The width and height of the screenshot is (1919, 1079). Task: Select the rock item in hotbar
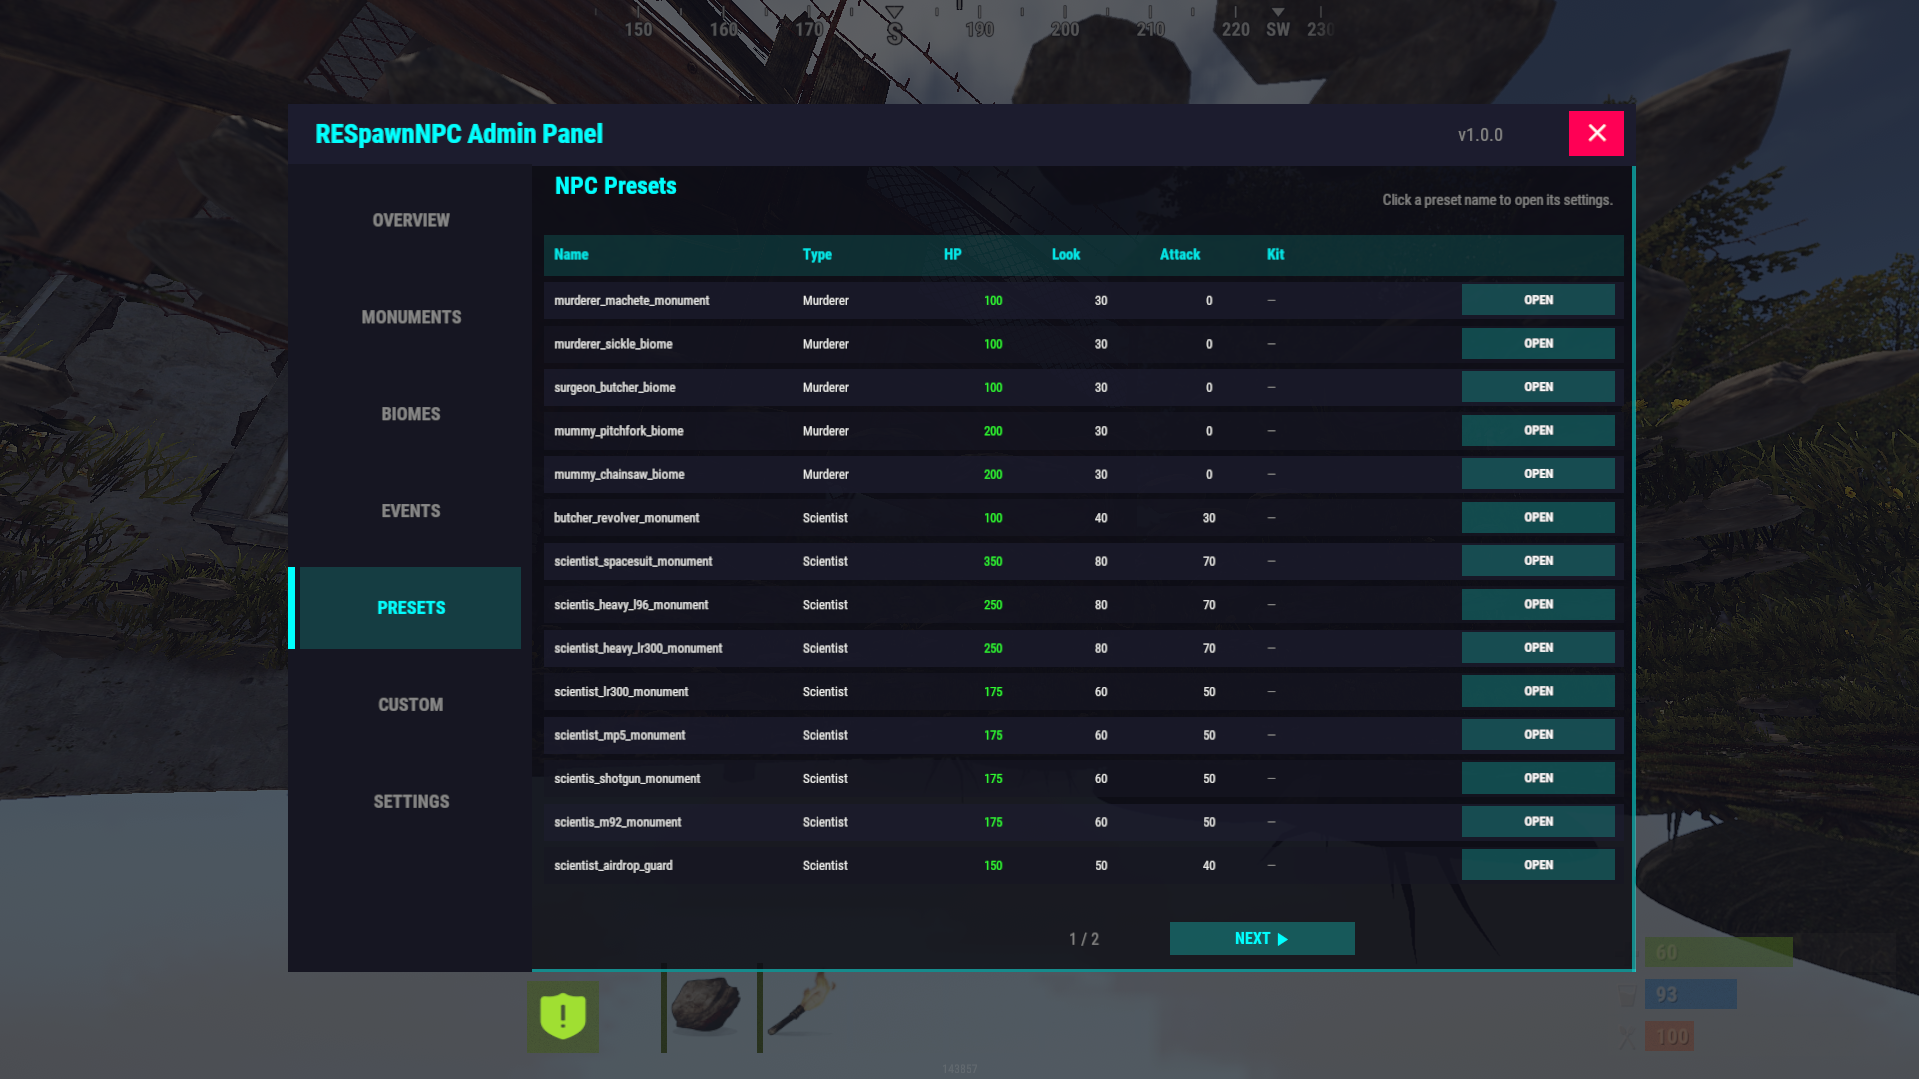pyautogui.click(x=706, y=1006)
